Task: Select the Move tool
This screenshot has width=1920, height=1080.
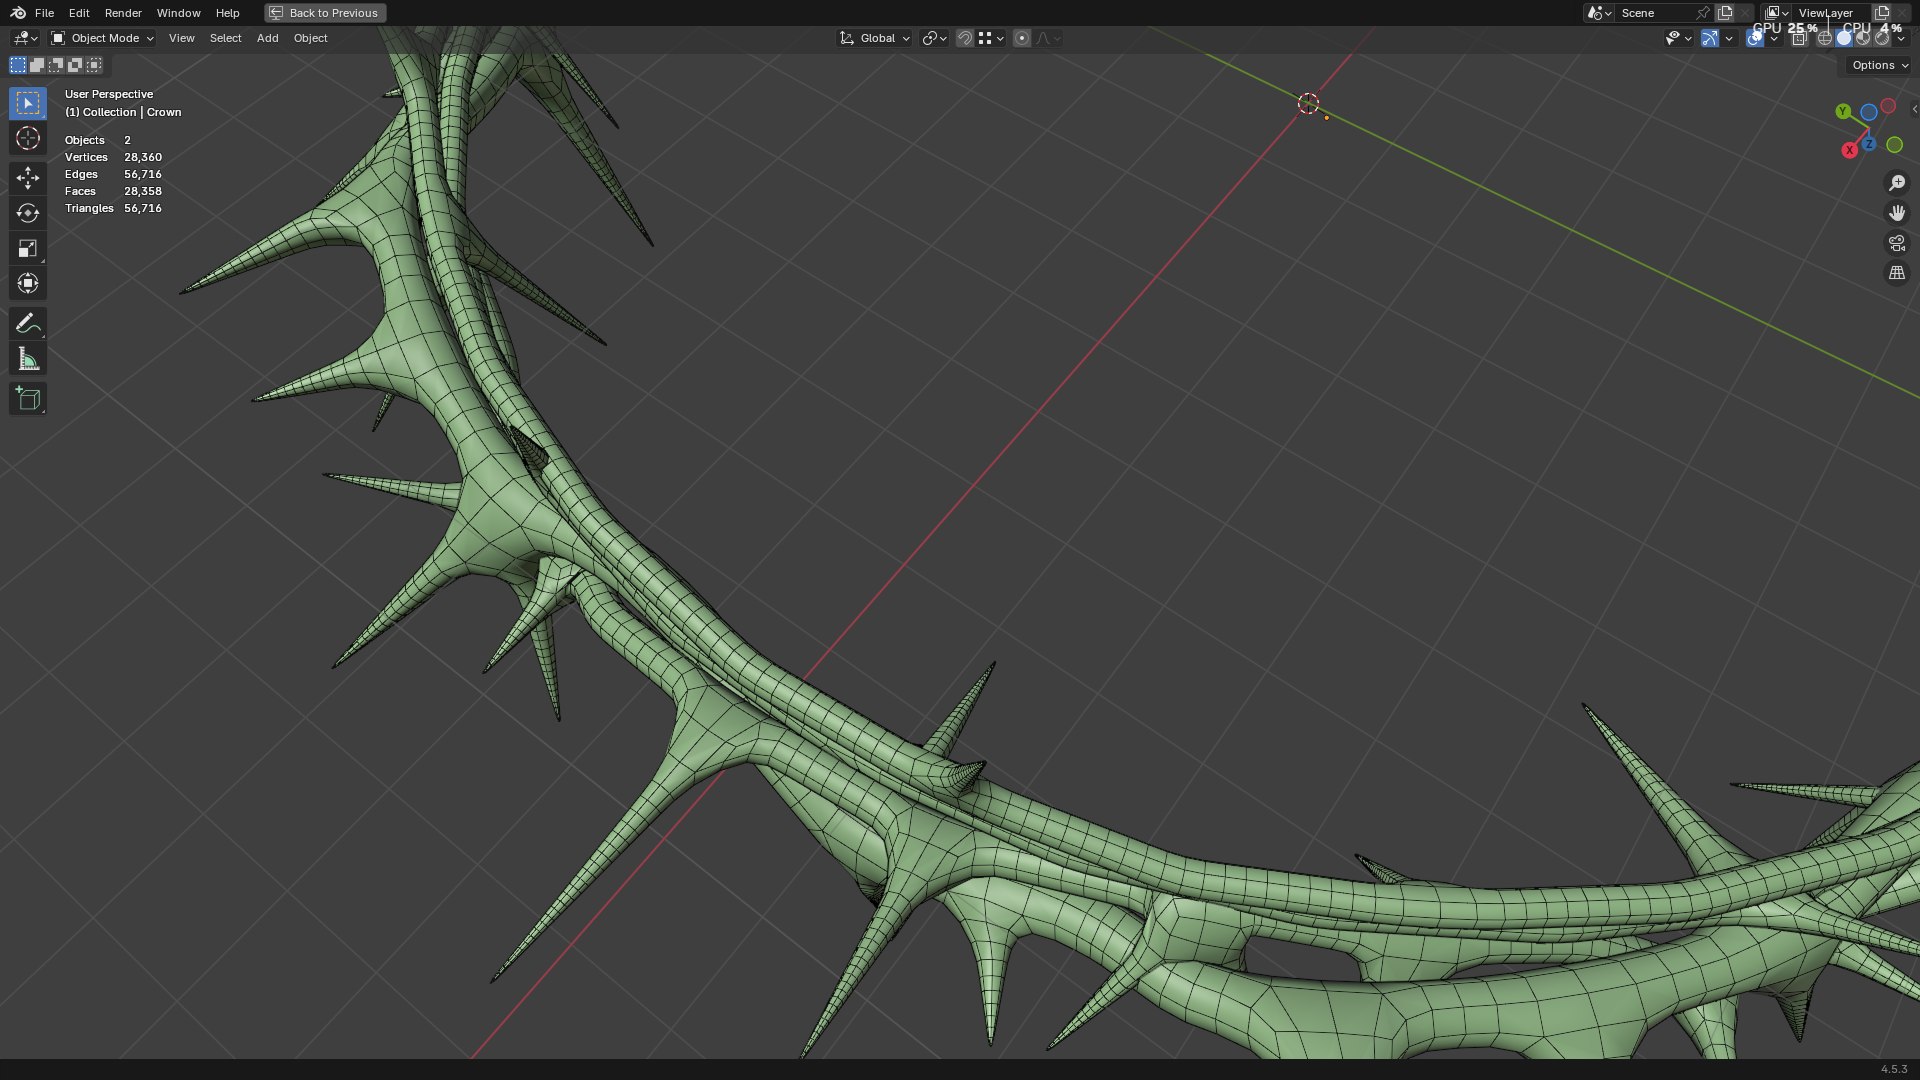Action: pyautogui.click(x=28, y=178)
